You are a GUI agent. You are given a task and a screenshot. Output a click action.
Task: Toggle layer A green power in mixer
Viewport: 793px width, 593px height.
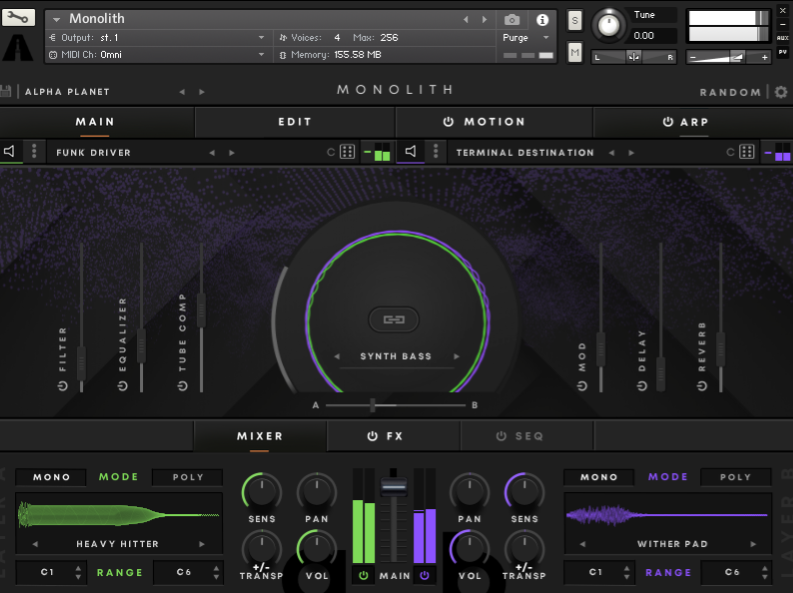pyautogui.click(x=363, y=575)
